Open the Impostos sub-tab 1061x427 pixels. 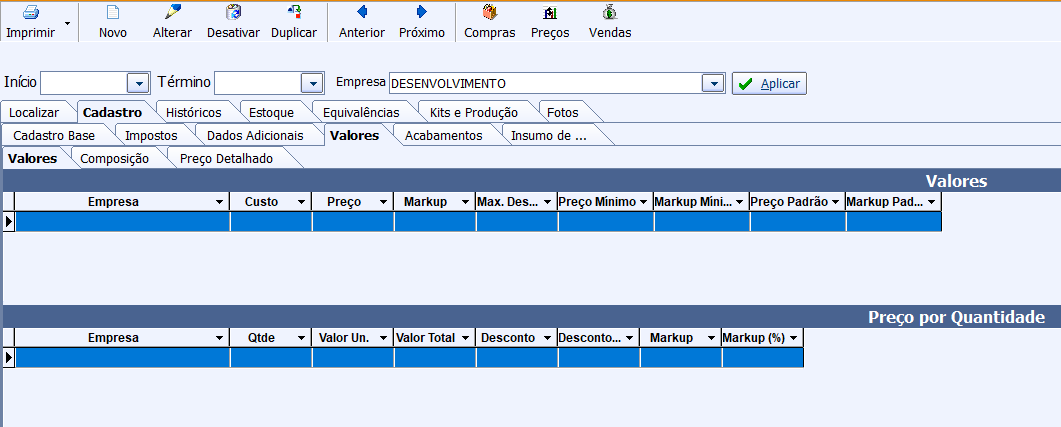[151, 135]
